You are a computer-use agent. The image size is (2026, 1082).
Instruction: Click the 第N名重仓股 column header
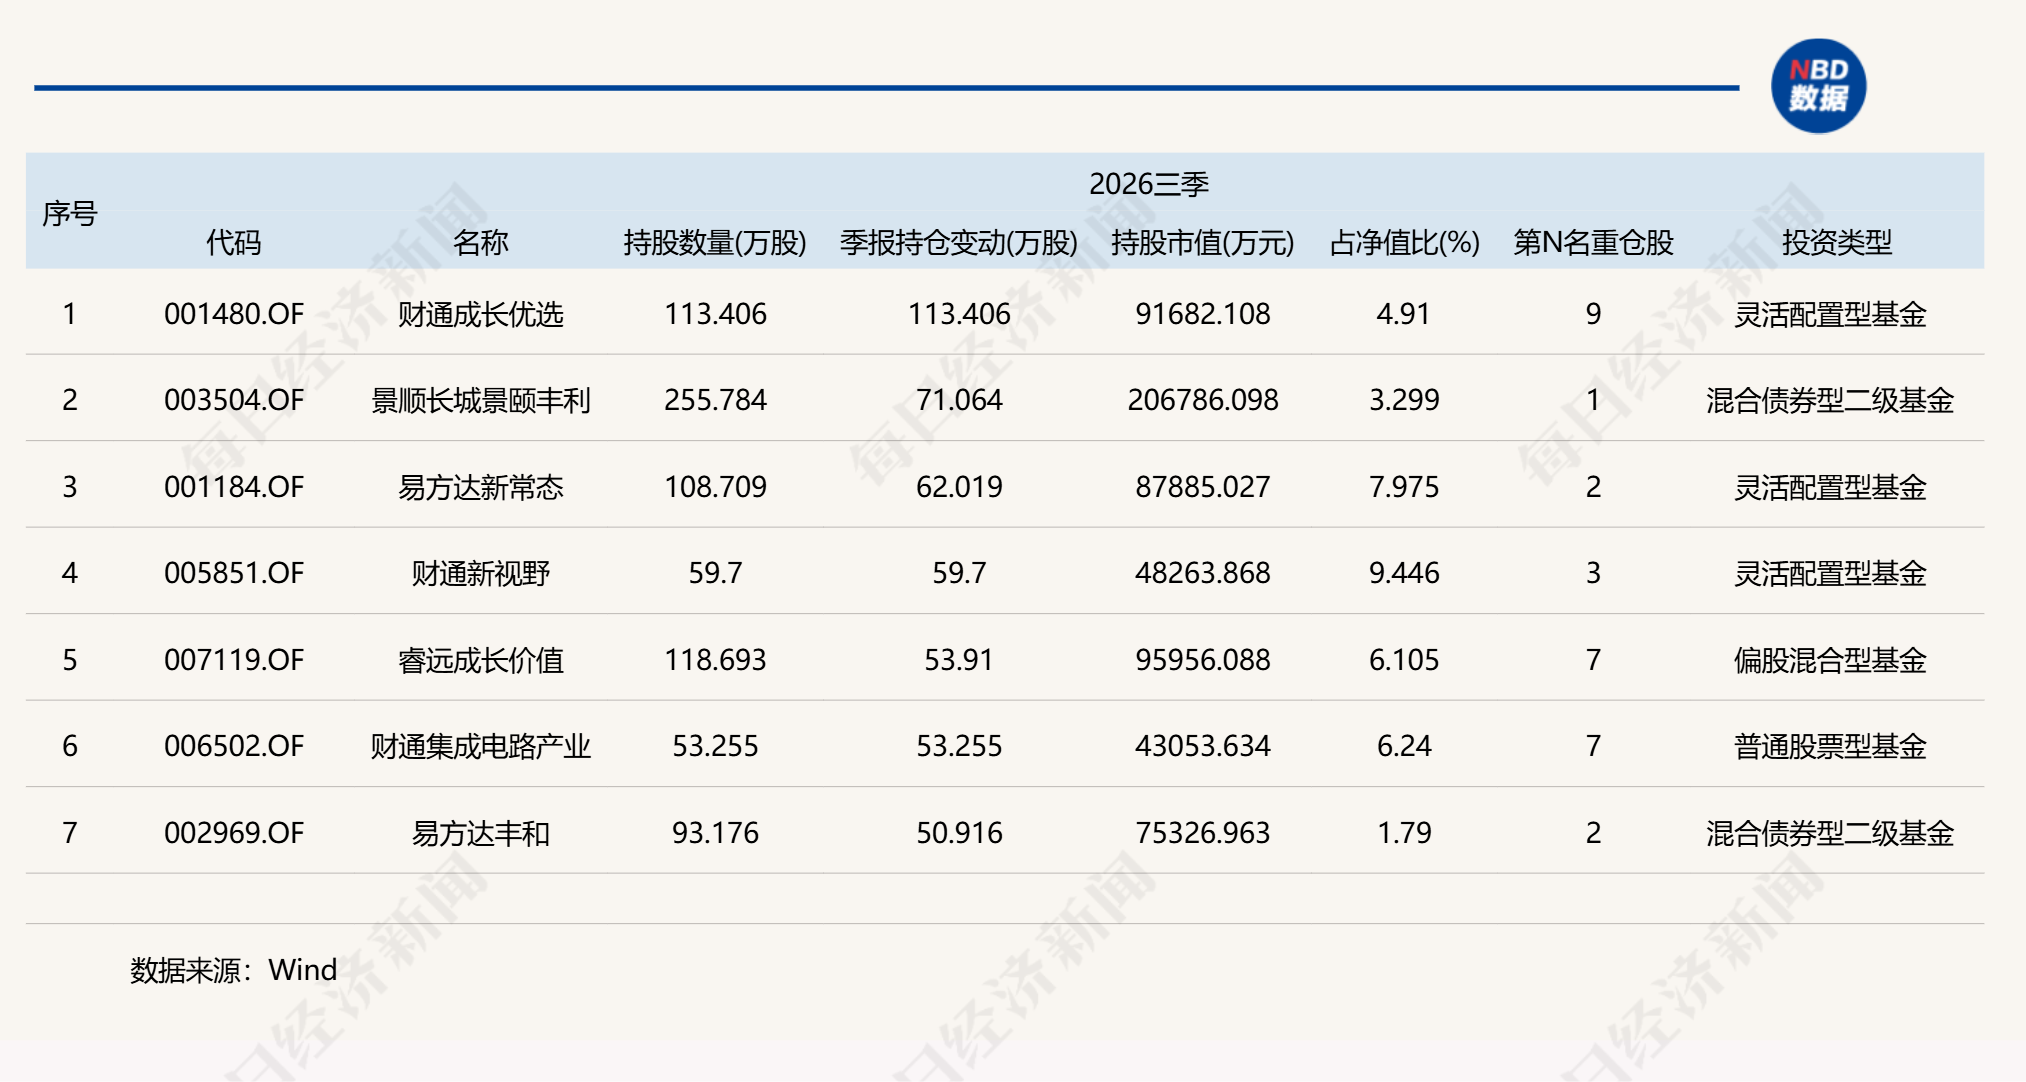point(1593,242)
